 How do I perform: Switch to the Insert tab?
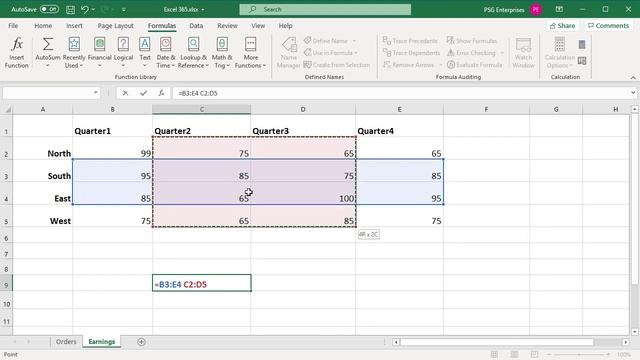74,25
